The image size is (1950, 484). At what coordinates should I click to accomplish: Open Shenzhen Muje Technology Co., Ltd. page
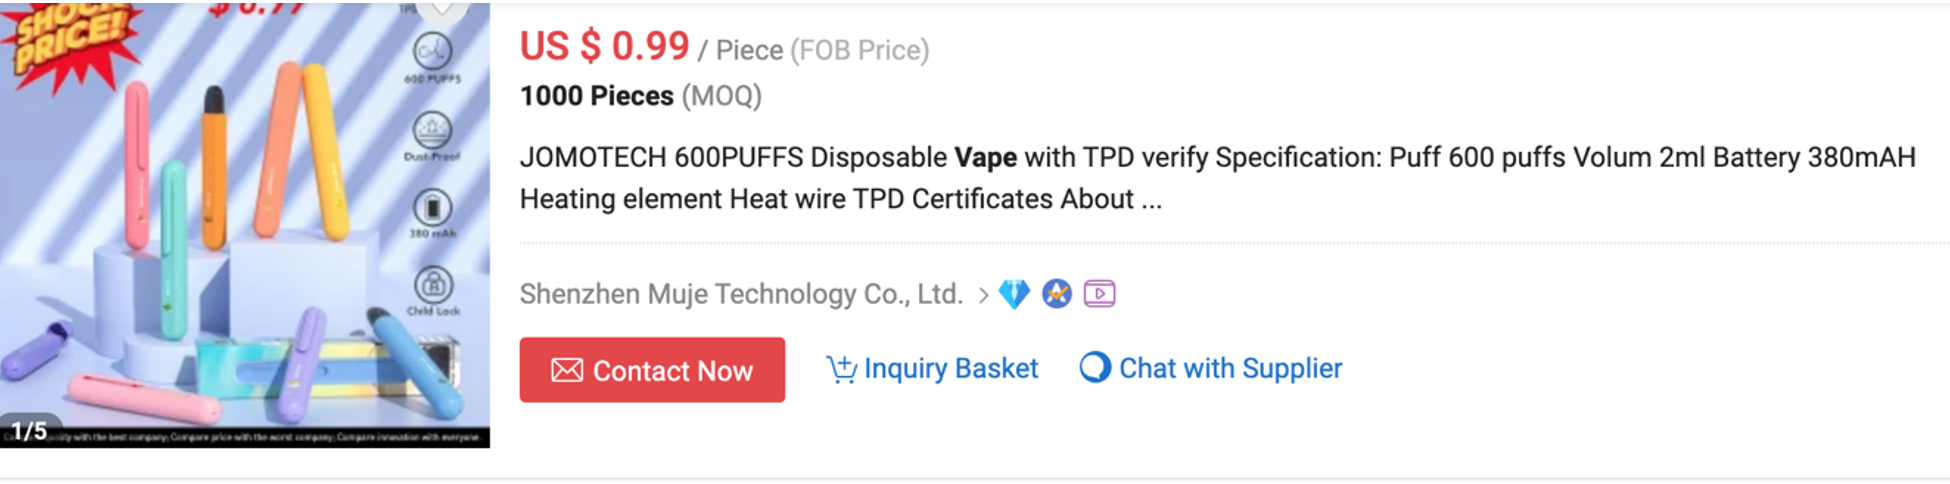(740, 295)
